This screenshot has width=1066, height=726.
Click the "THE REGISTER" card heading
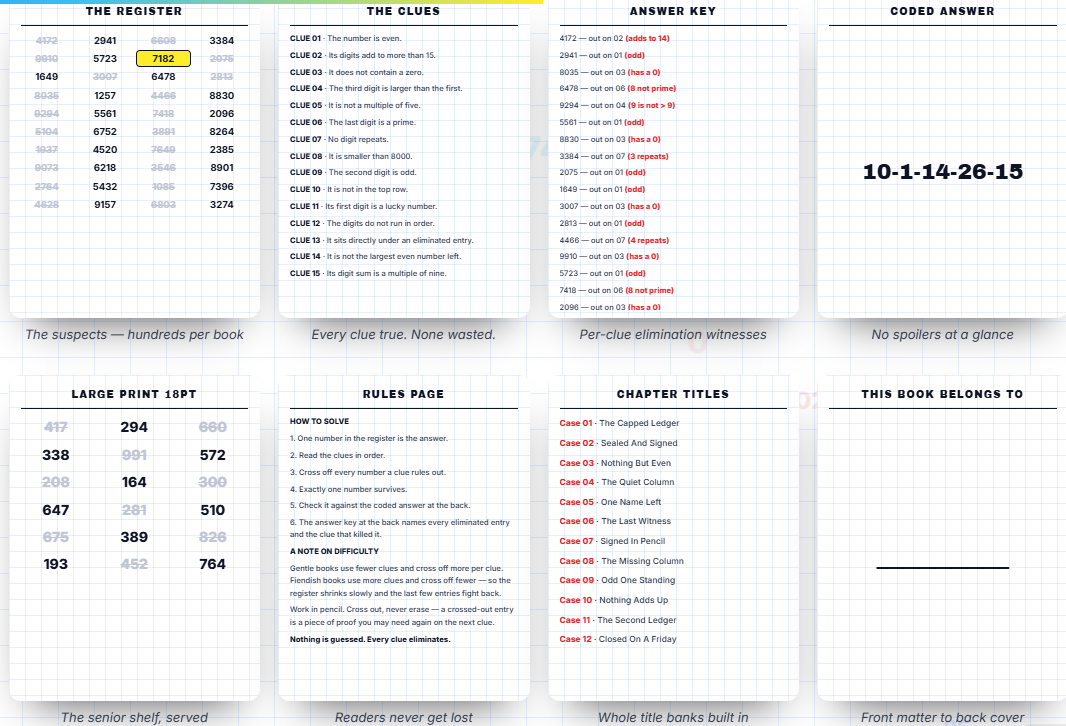point(134,12)
